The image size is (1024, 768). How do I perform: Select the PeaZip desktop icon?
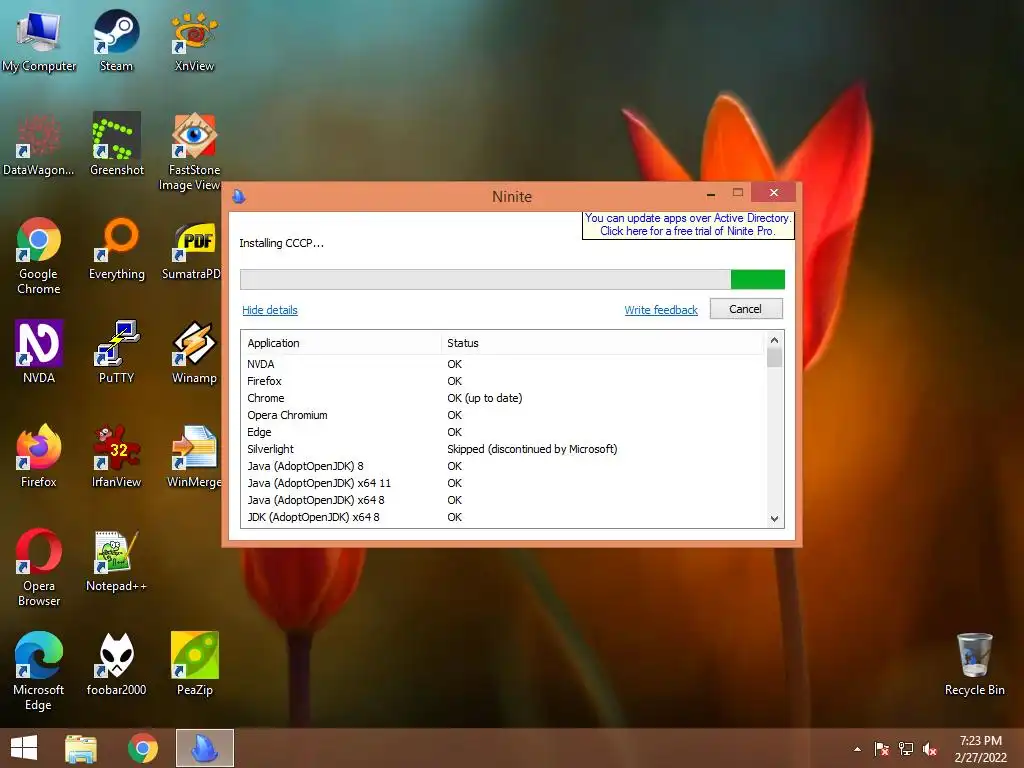[x=194, y=665]
